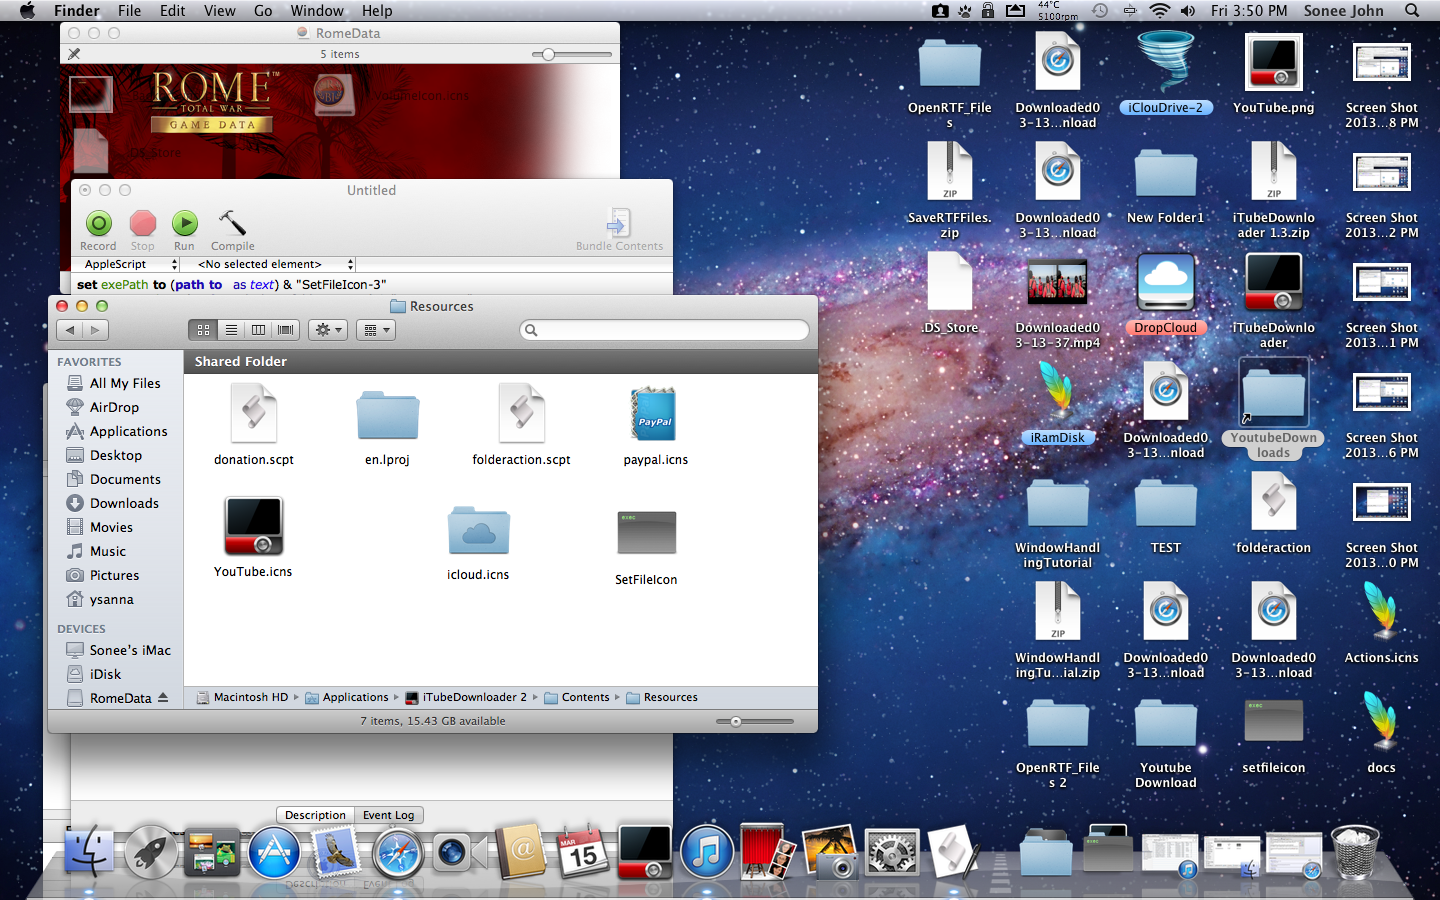Select paypal.icns file

tap(656, 426)
